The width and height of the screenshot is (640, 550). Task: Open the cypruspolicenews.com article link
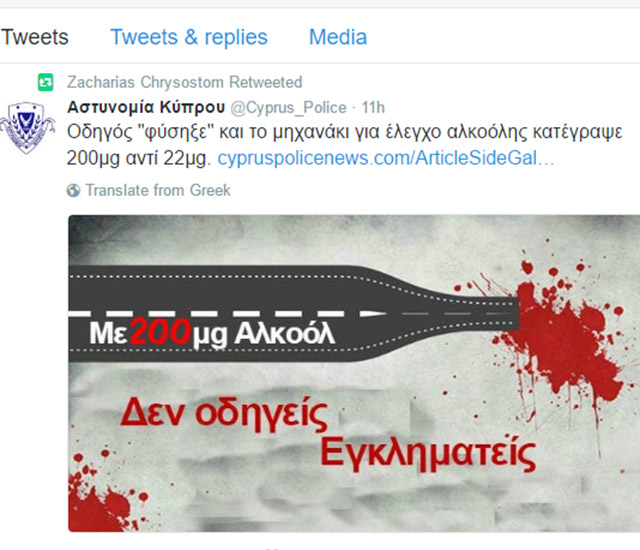(386, 158)
